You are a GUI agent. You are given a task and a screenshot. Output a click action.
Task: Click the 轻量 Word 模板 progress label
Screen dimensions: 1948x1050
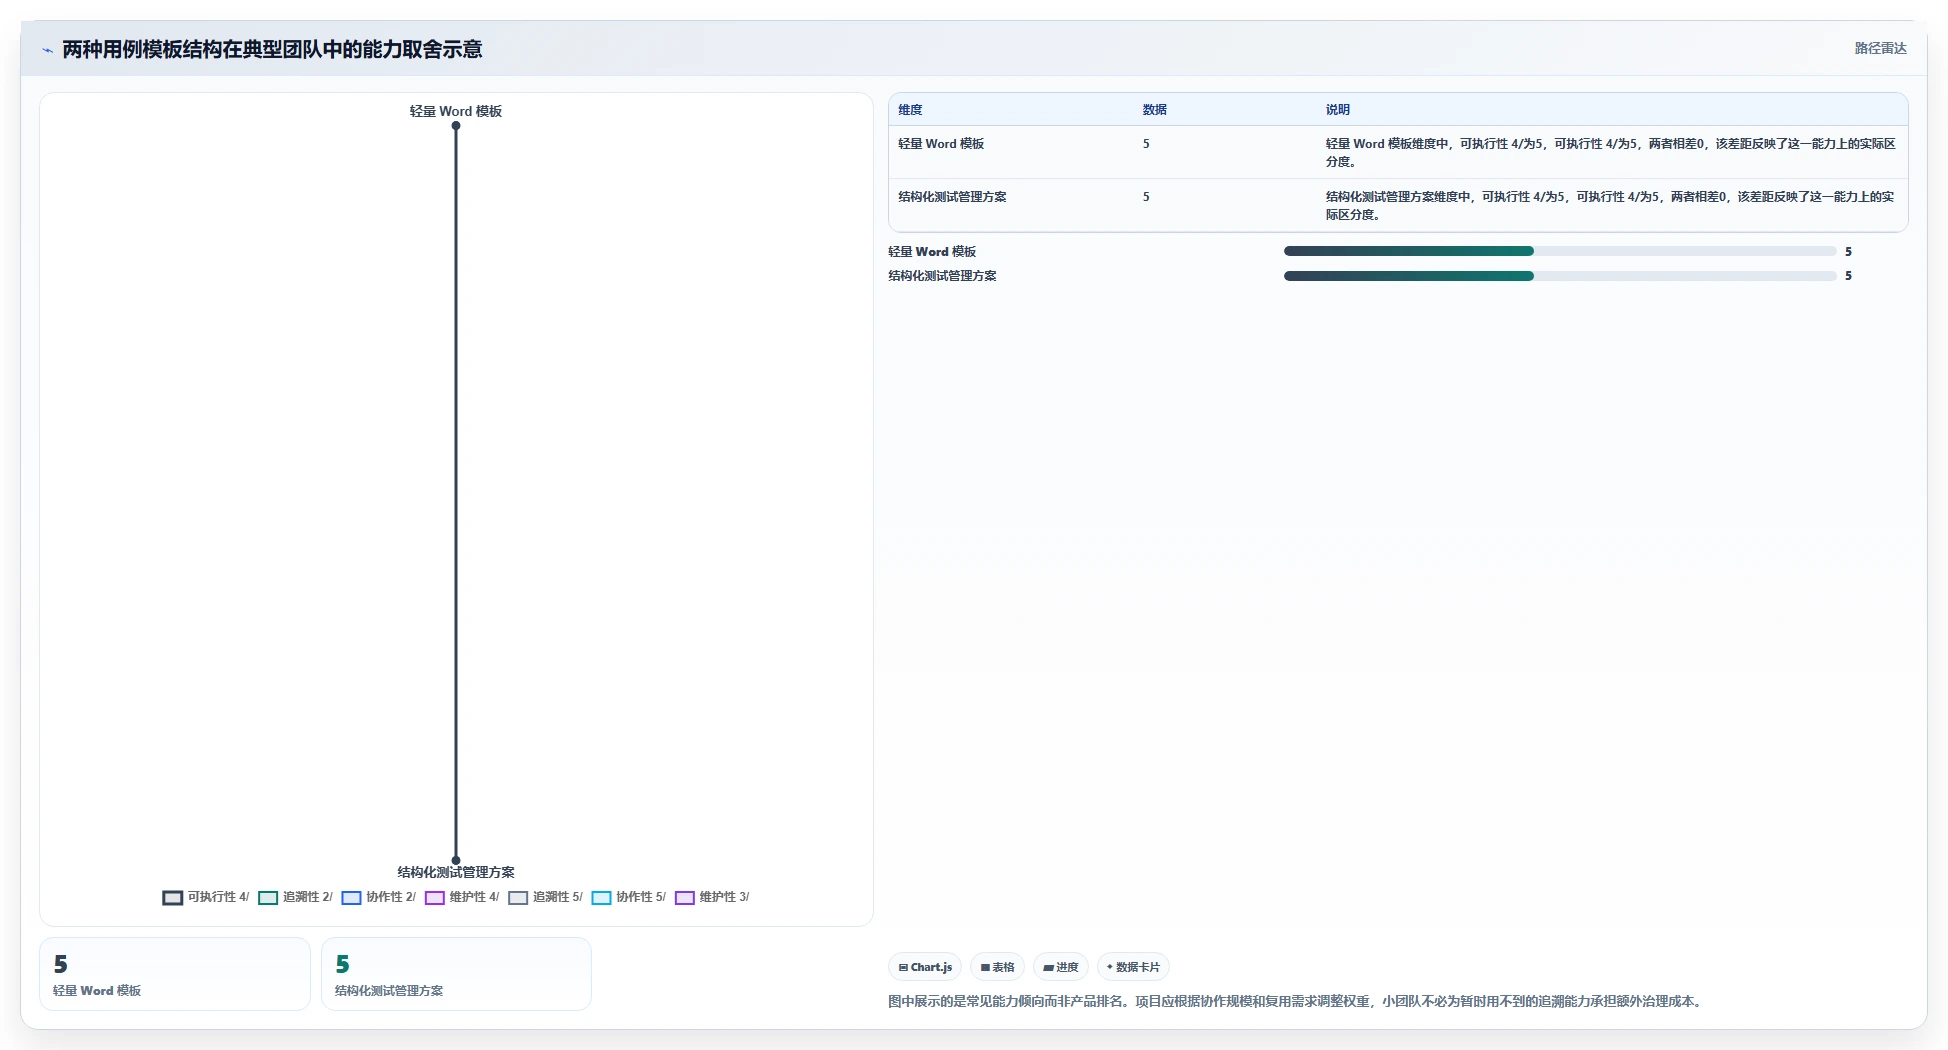tap(932, 252)
